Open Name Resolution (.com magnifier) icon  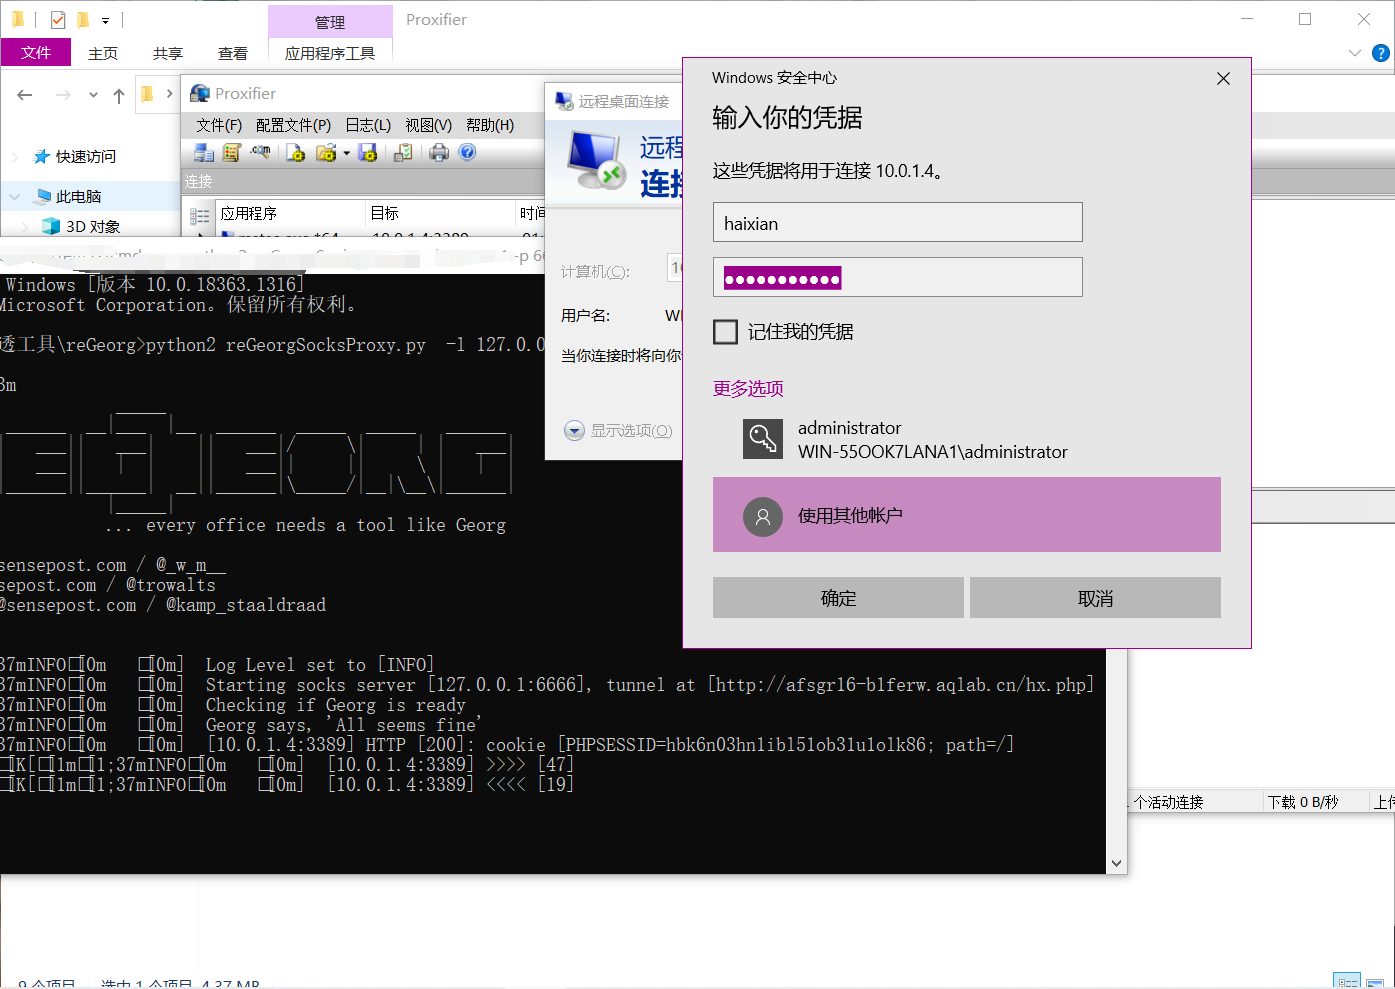(260, 152)
